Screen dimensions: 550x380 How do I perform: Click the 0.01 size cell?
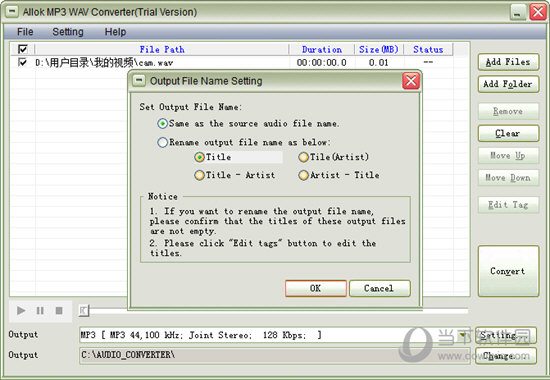(x=378, y=63)
